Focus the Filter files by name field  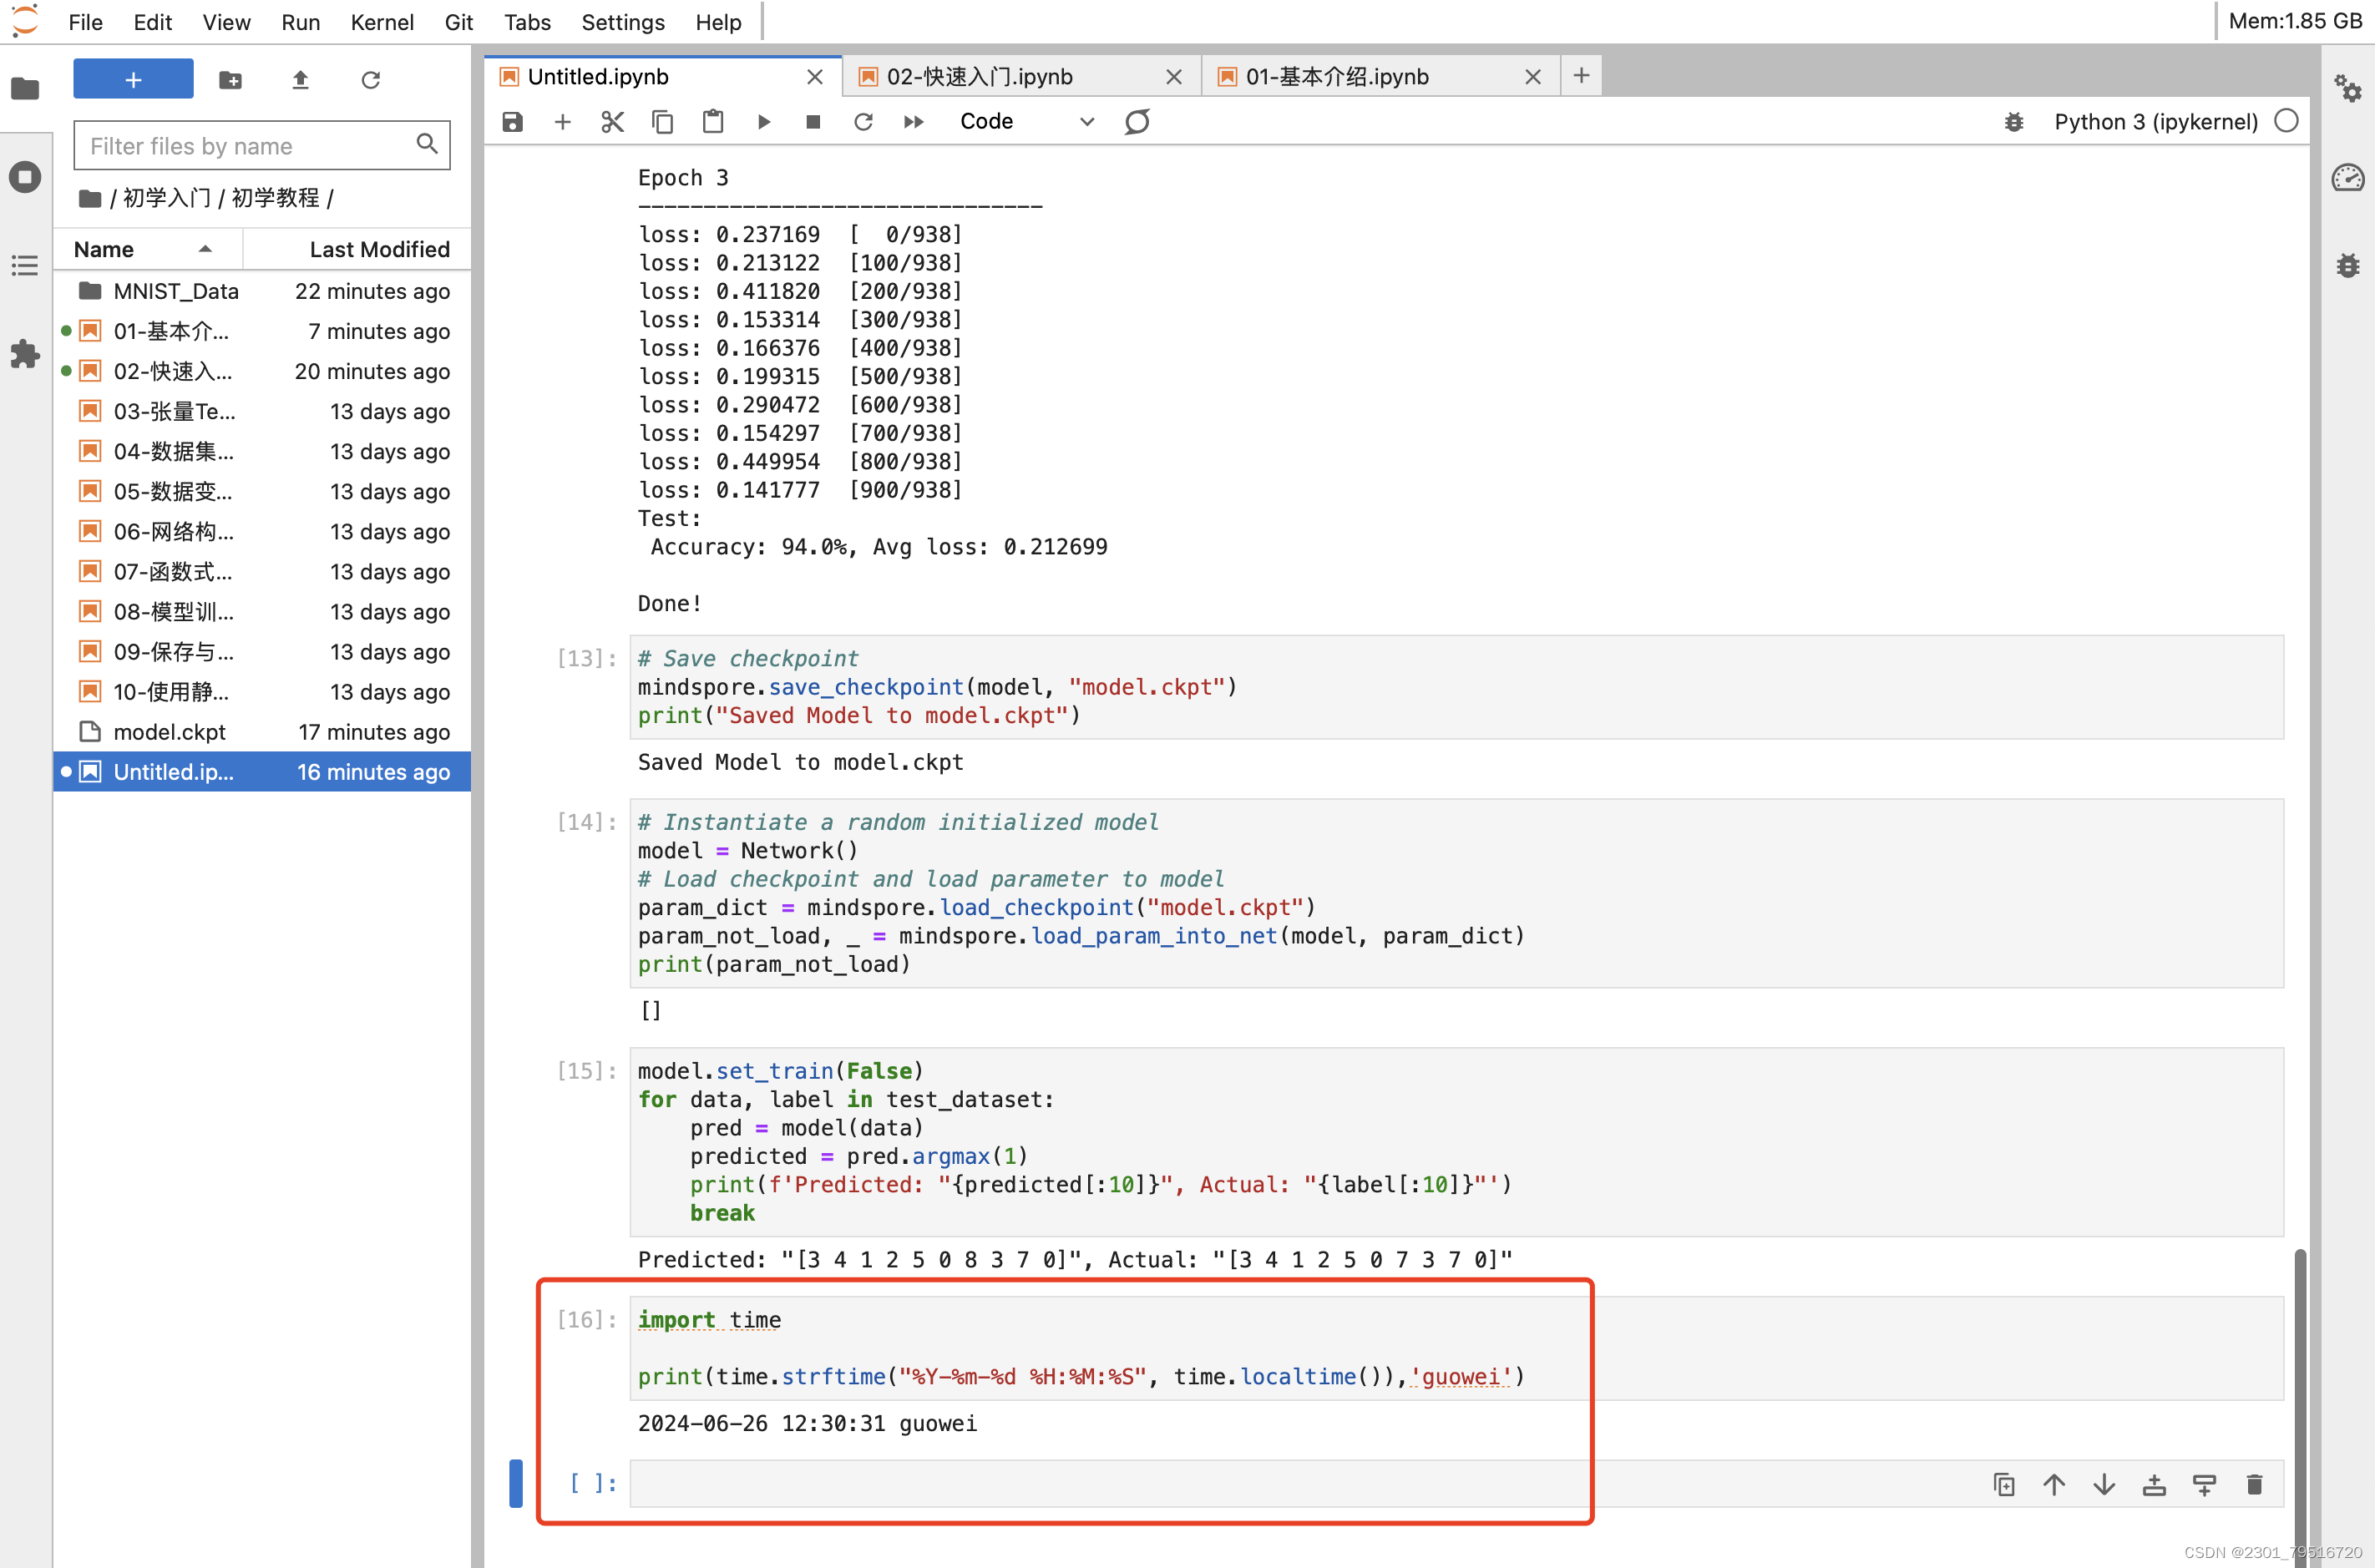(262, 146)
